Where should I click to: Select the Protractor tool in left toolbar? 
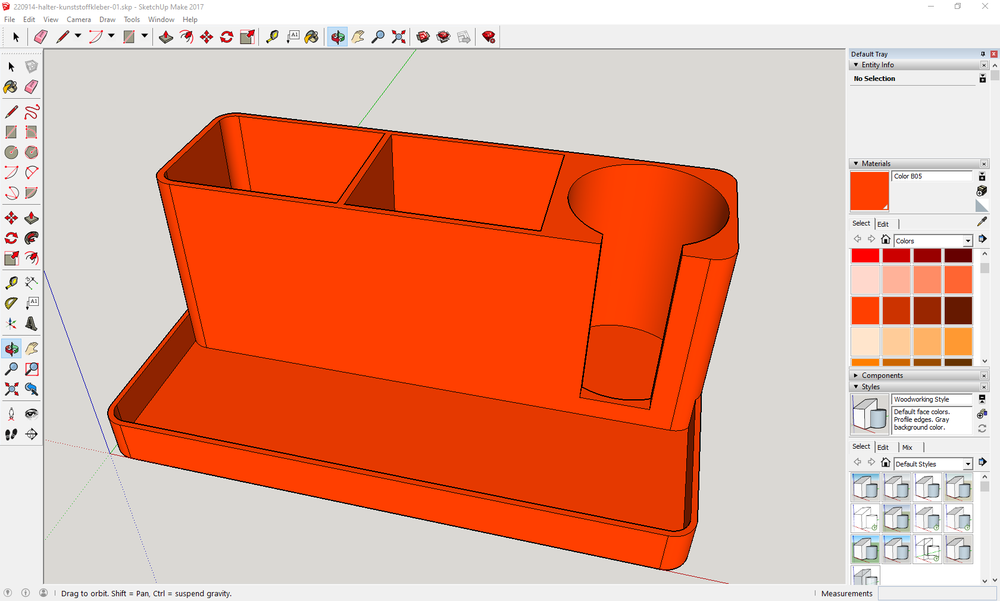(11, 303)
